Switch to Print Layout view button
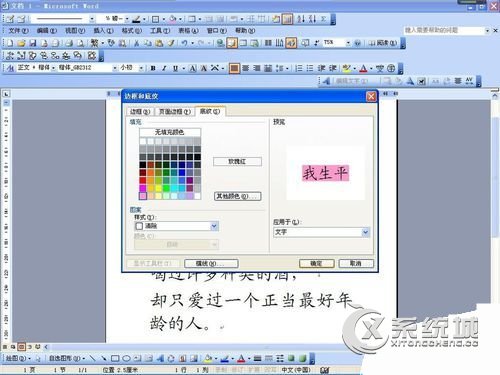500x375 pixels. [x=21, y=347]
